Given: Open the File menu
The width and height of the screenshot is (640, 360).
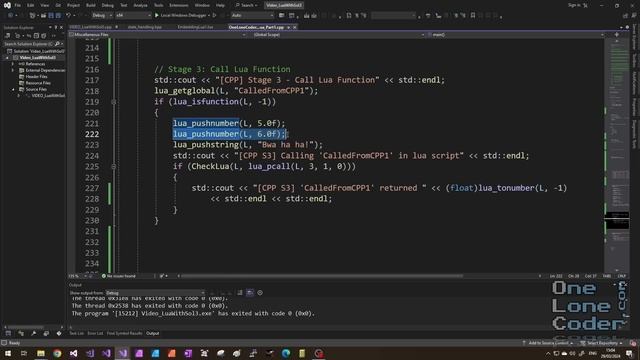Looking at the screenshot, I should coord(17,5).
